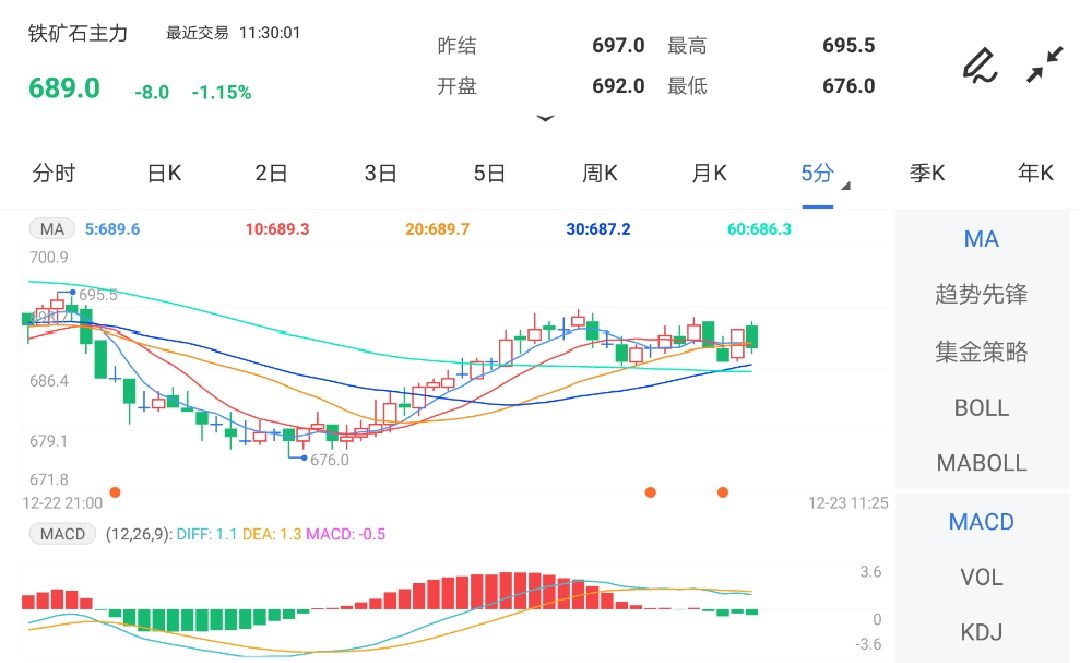
Task: Click the MA30 value 30:687.2
Action: pos(598,229)
